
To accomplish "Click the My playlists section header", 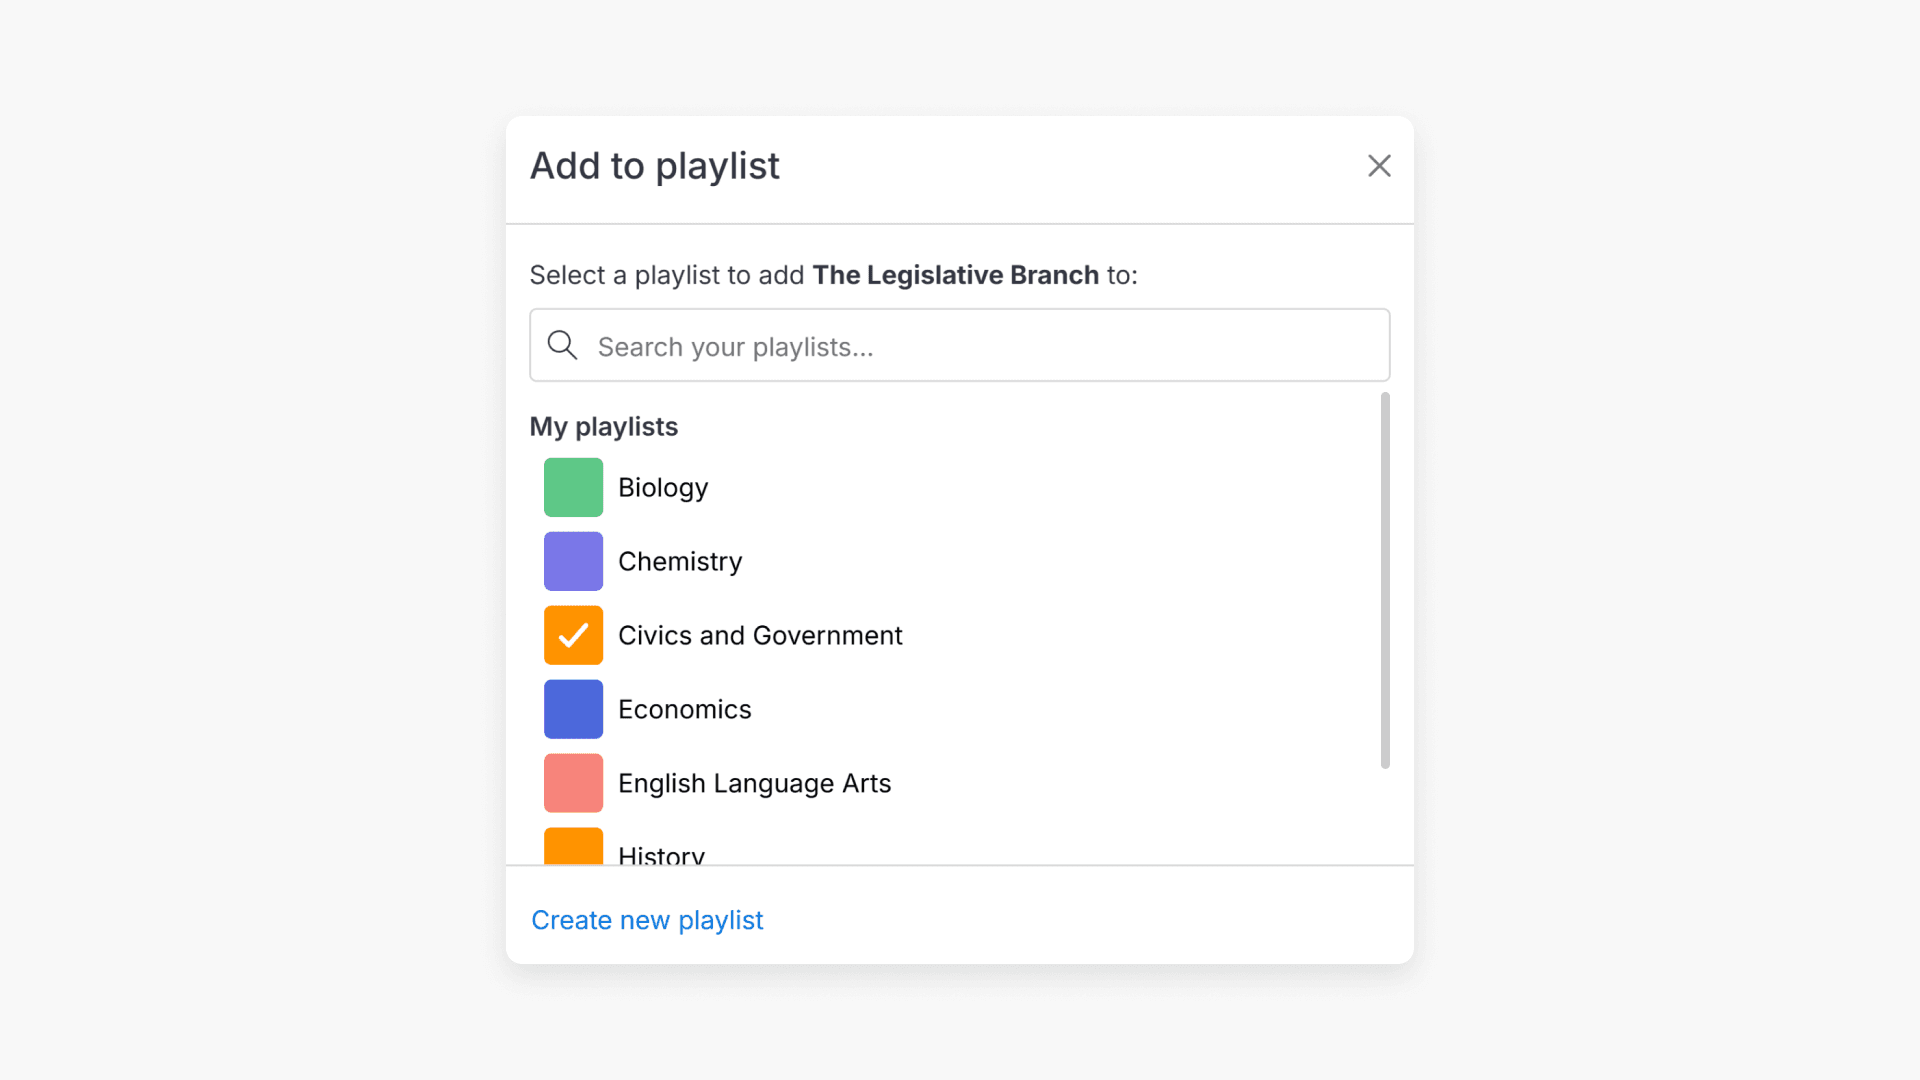I will pyautogui.click(x=603, y=426).
